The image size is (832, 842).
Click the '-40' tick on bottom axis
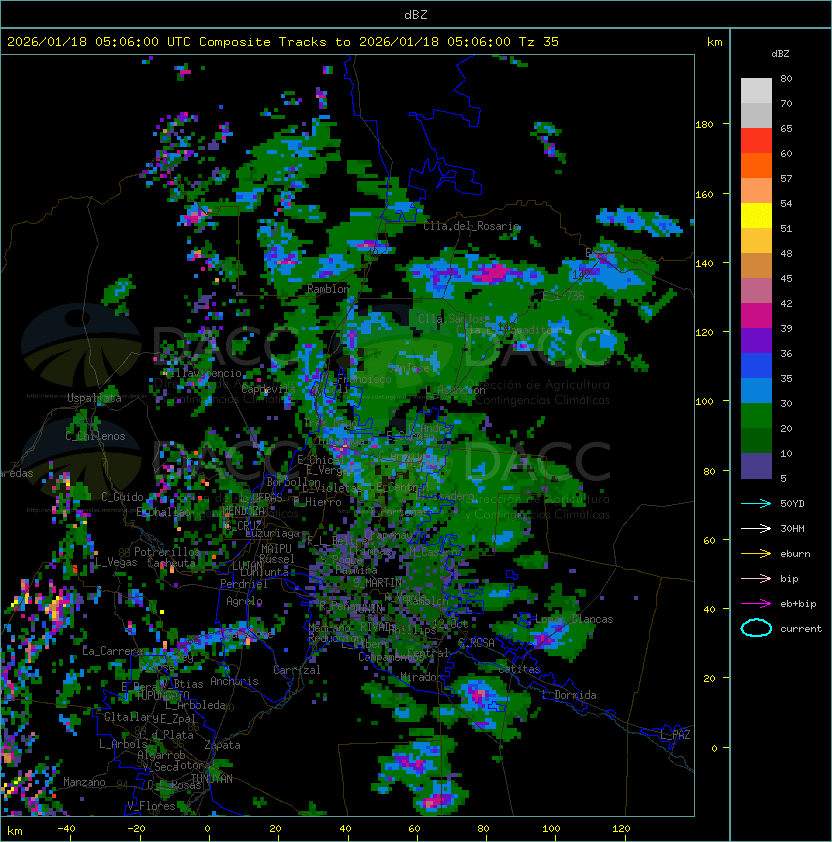coord(66,829)
